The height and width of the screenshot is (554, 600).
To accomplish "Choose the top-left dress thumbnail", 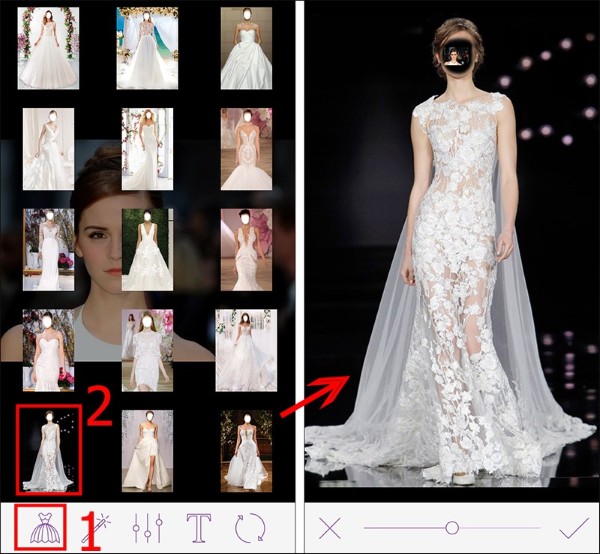I will tap(47, 48).
